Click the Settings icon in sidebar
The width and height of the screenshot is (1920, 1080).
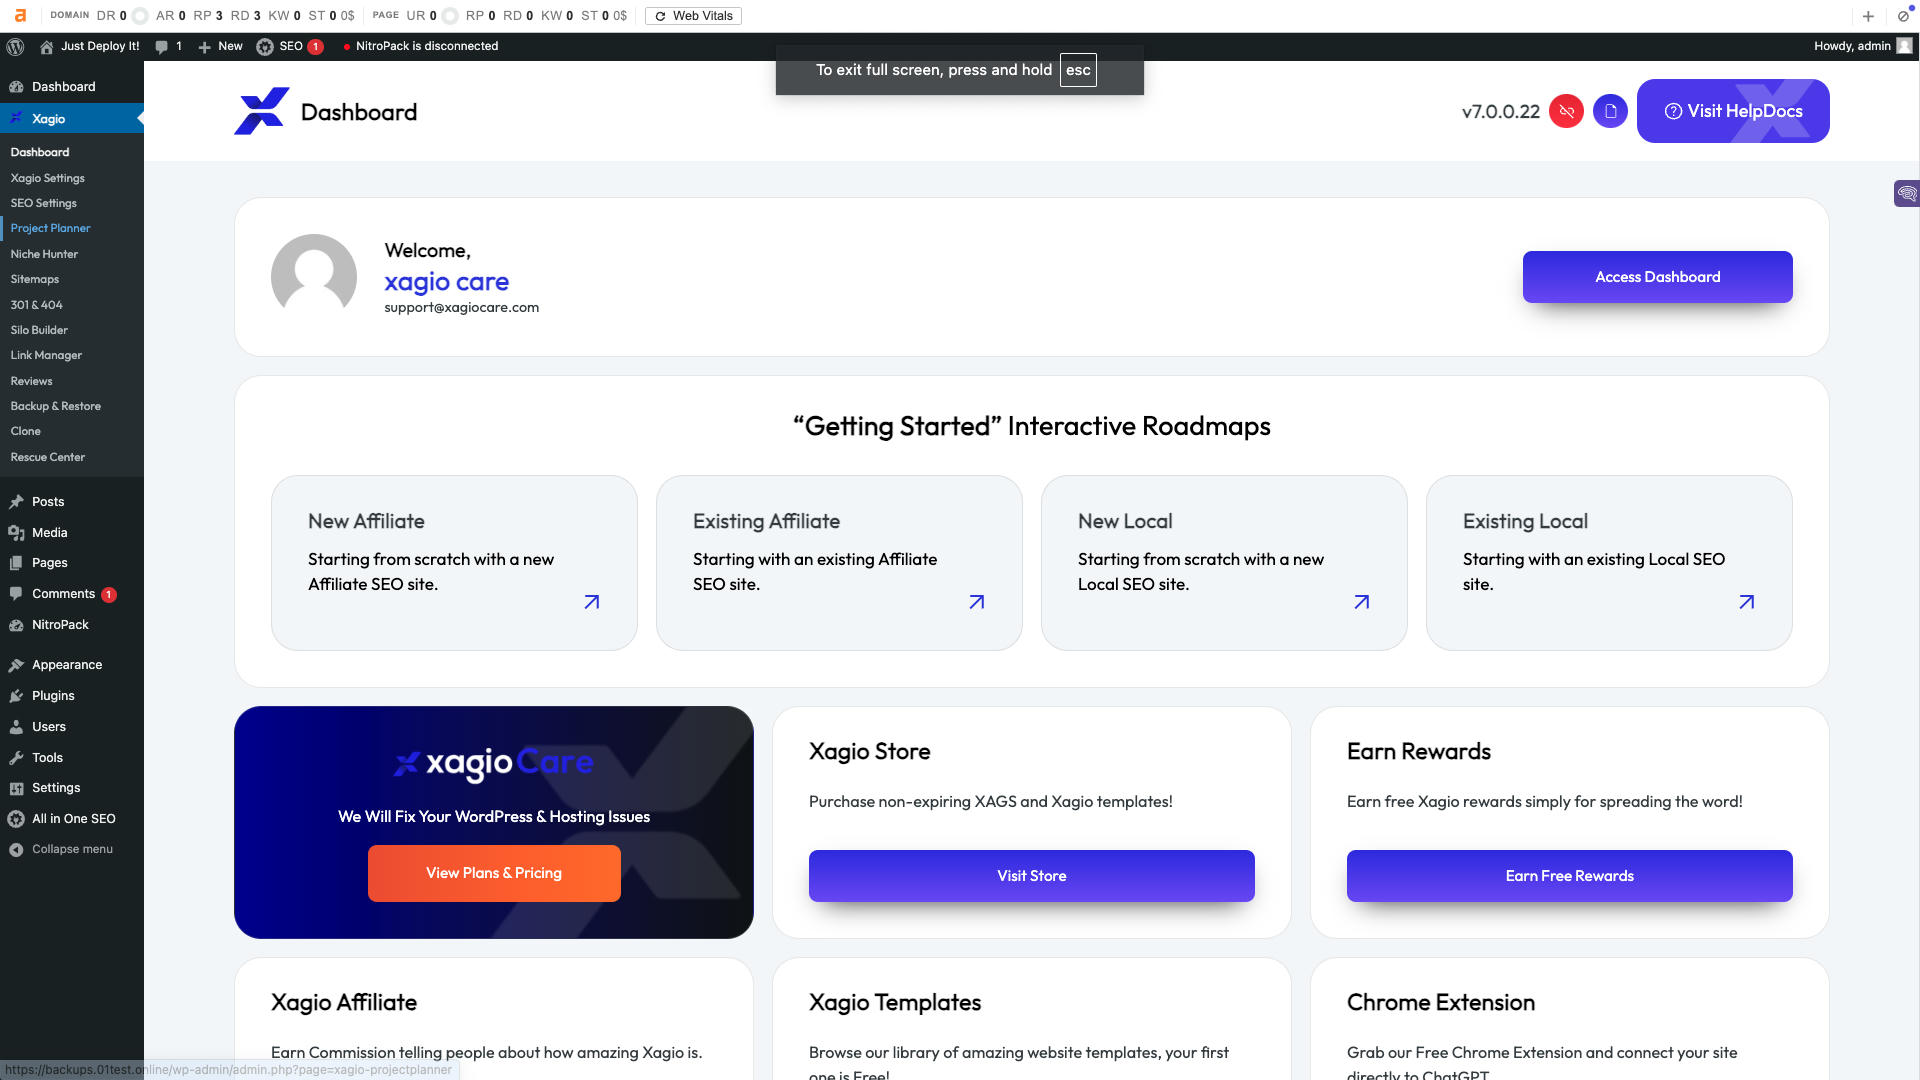pos(16,788)
